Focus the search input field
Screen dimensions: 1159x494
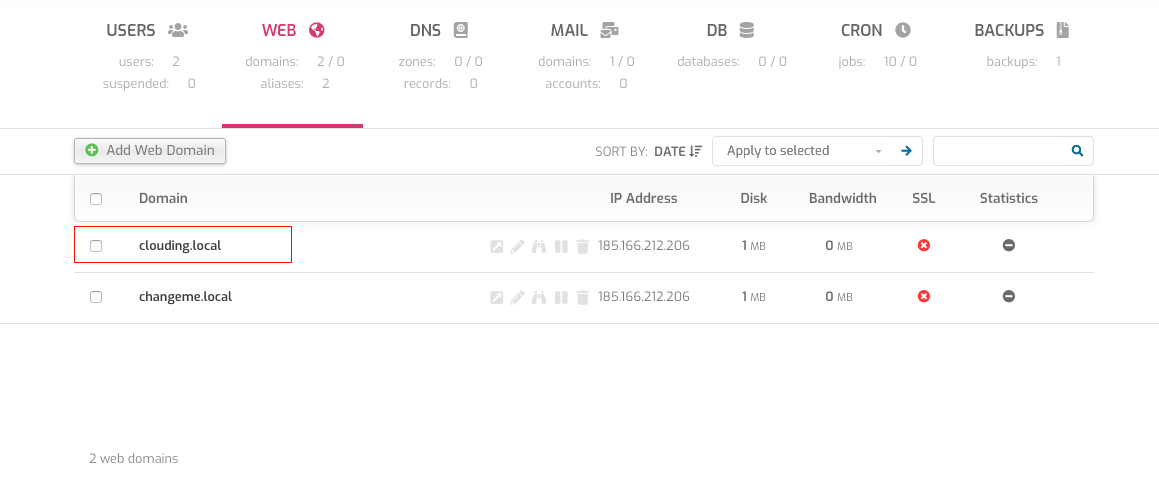click(x=1001, y=151)
